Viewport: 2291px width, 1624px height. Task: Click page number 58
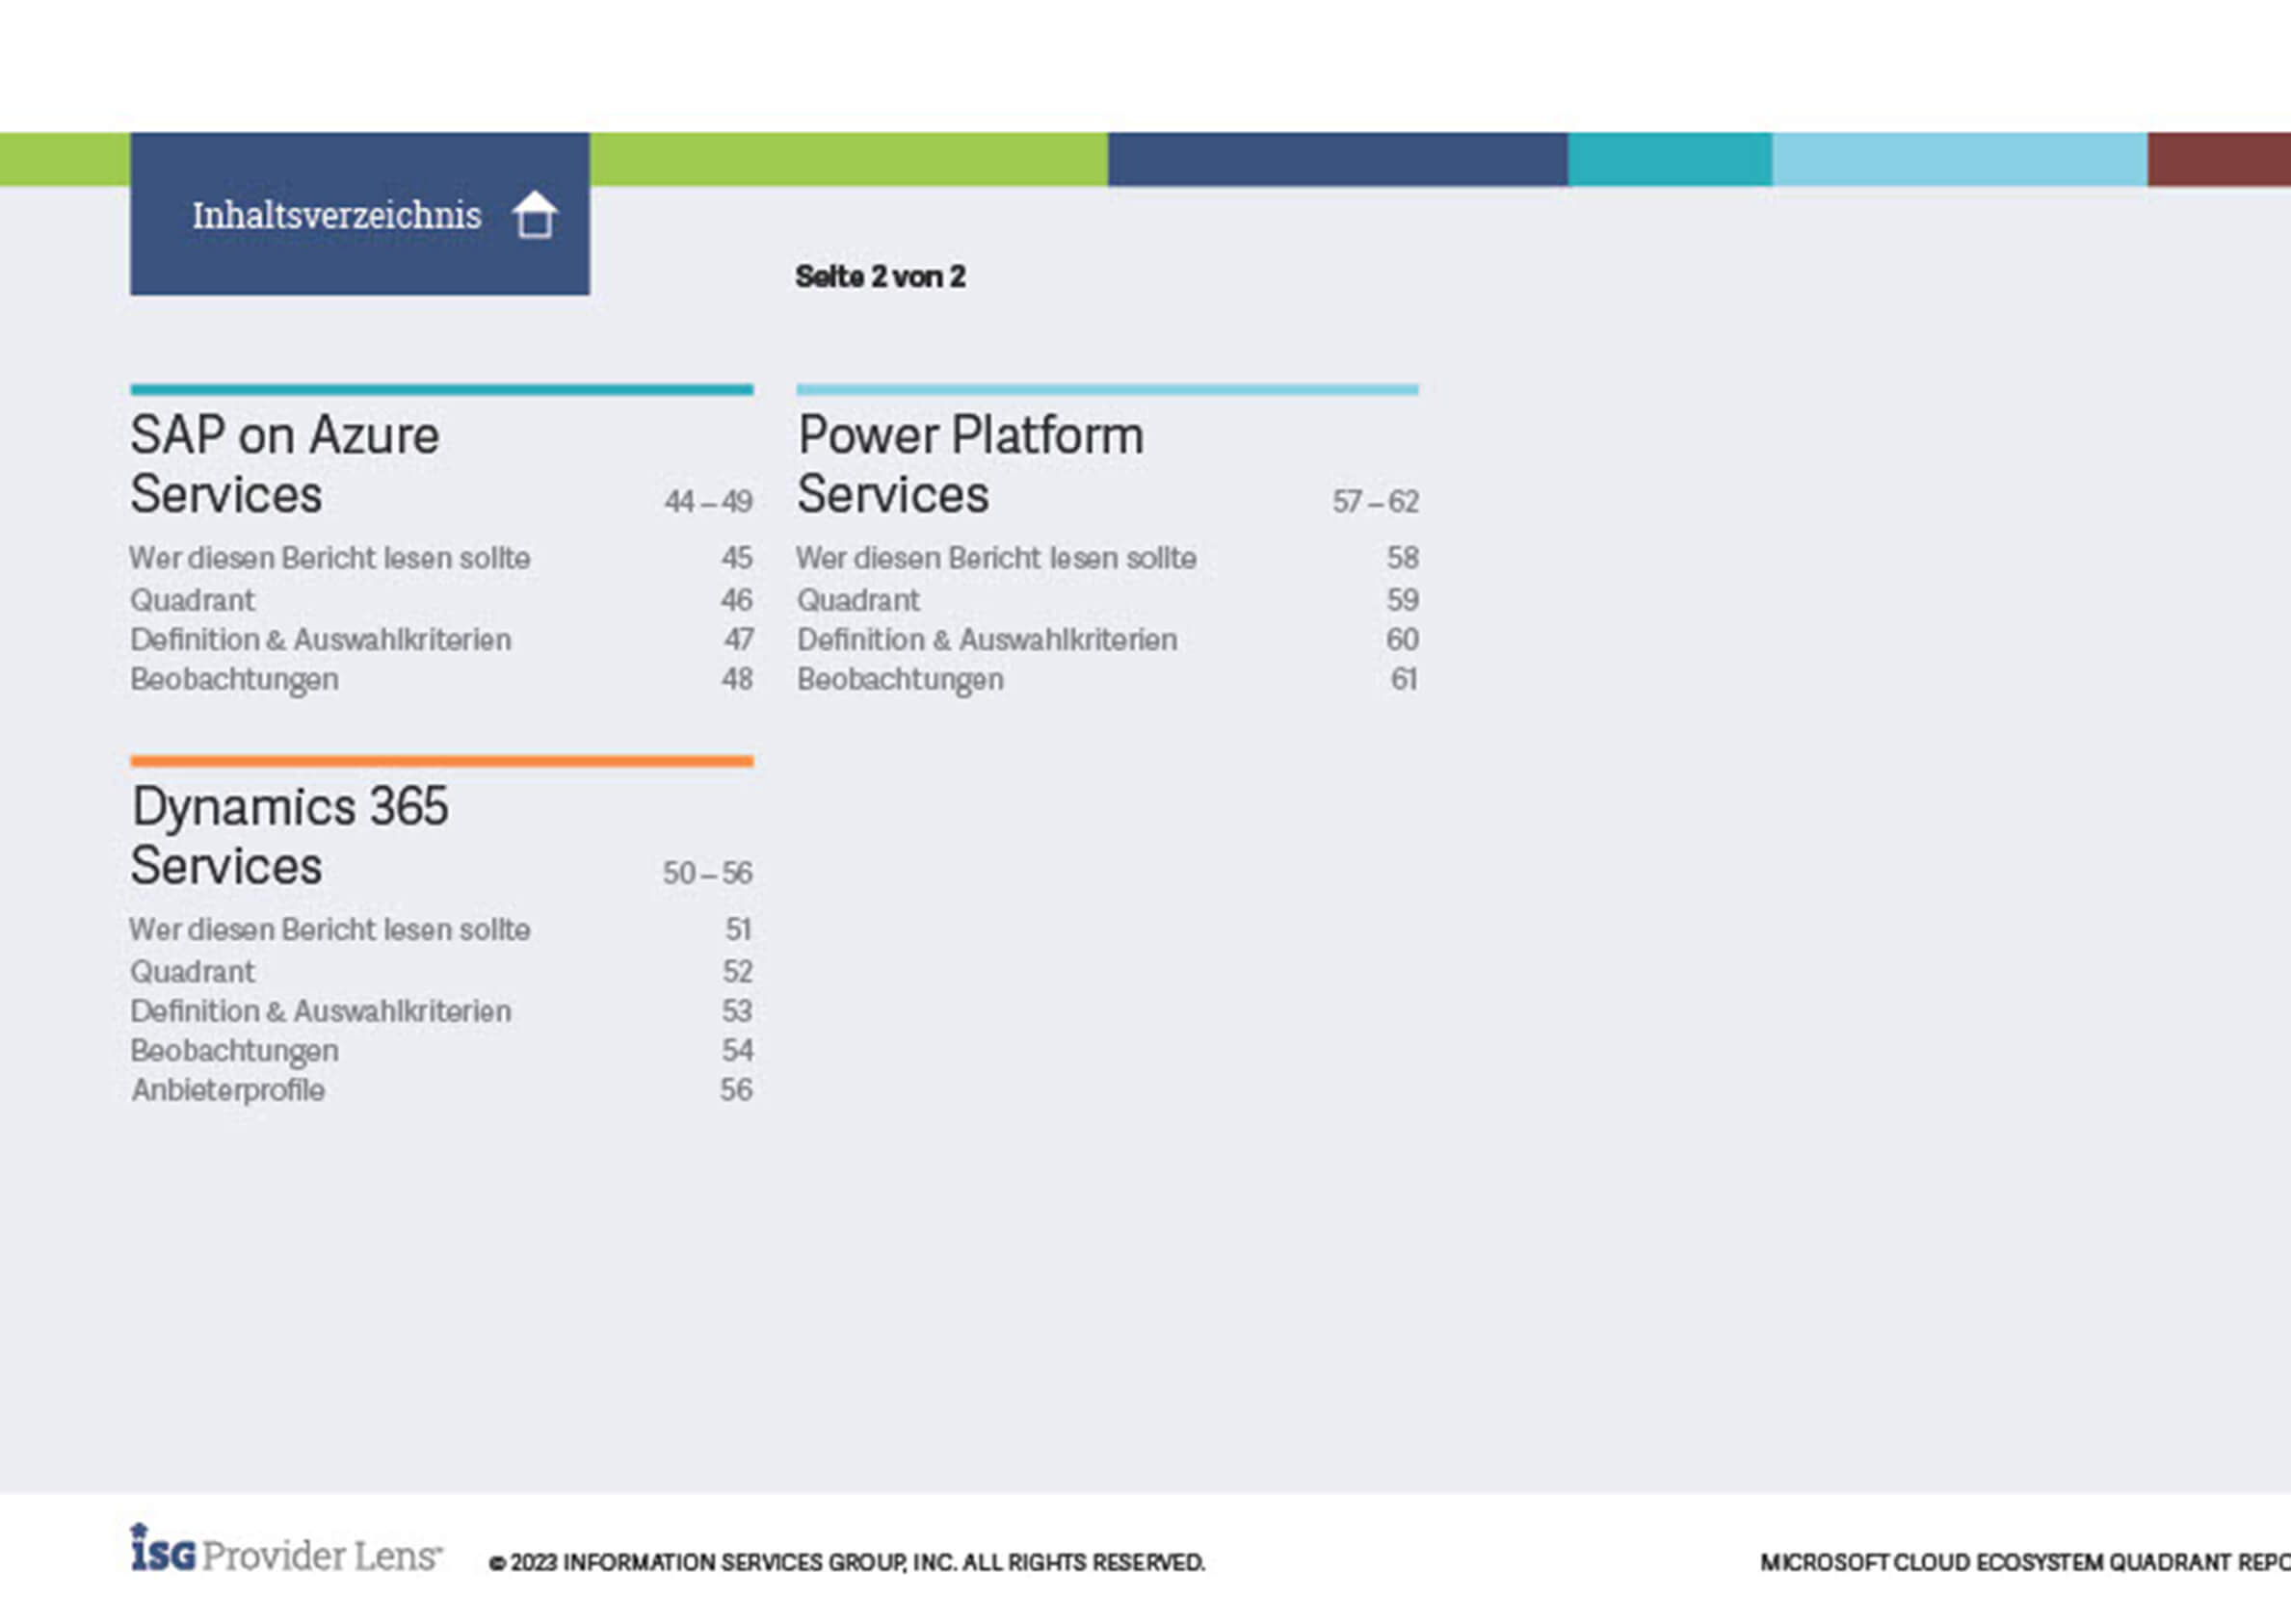(x=1403, y=557)
